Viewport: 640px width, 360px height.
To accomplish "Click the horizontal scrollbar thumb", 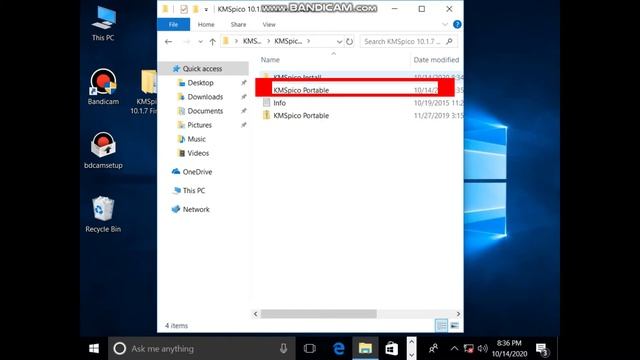I will 318,313.
